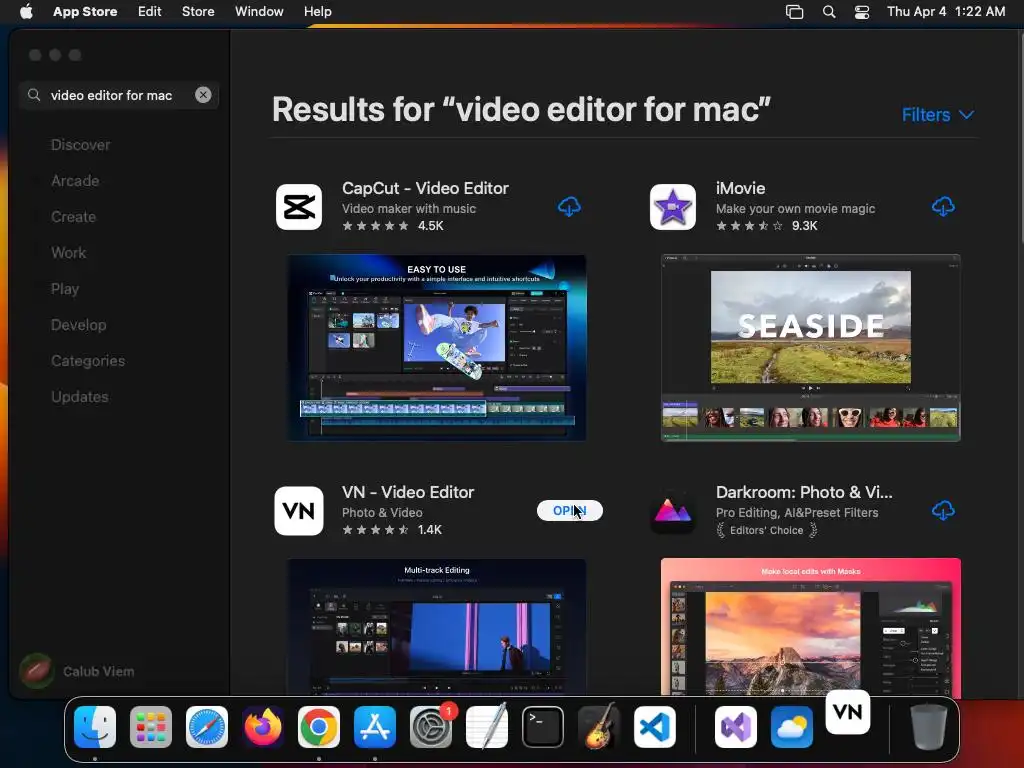Expand the Filters dropdown
This screenshot has width=1024, height=768.
tap(938, 115)
